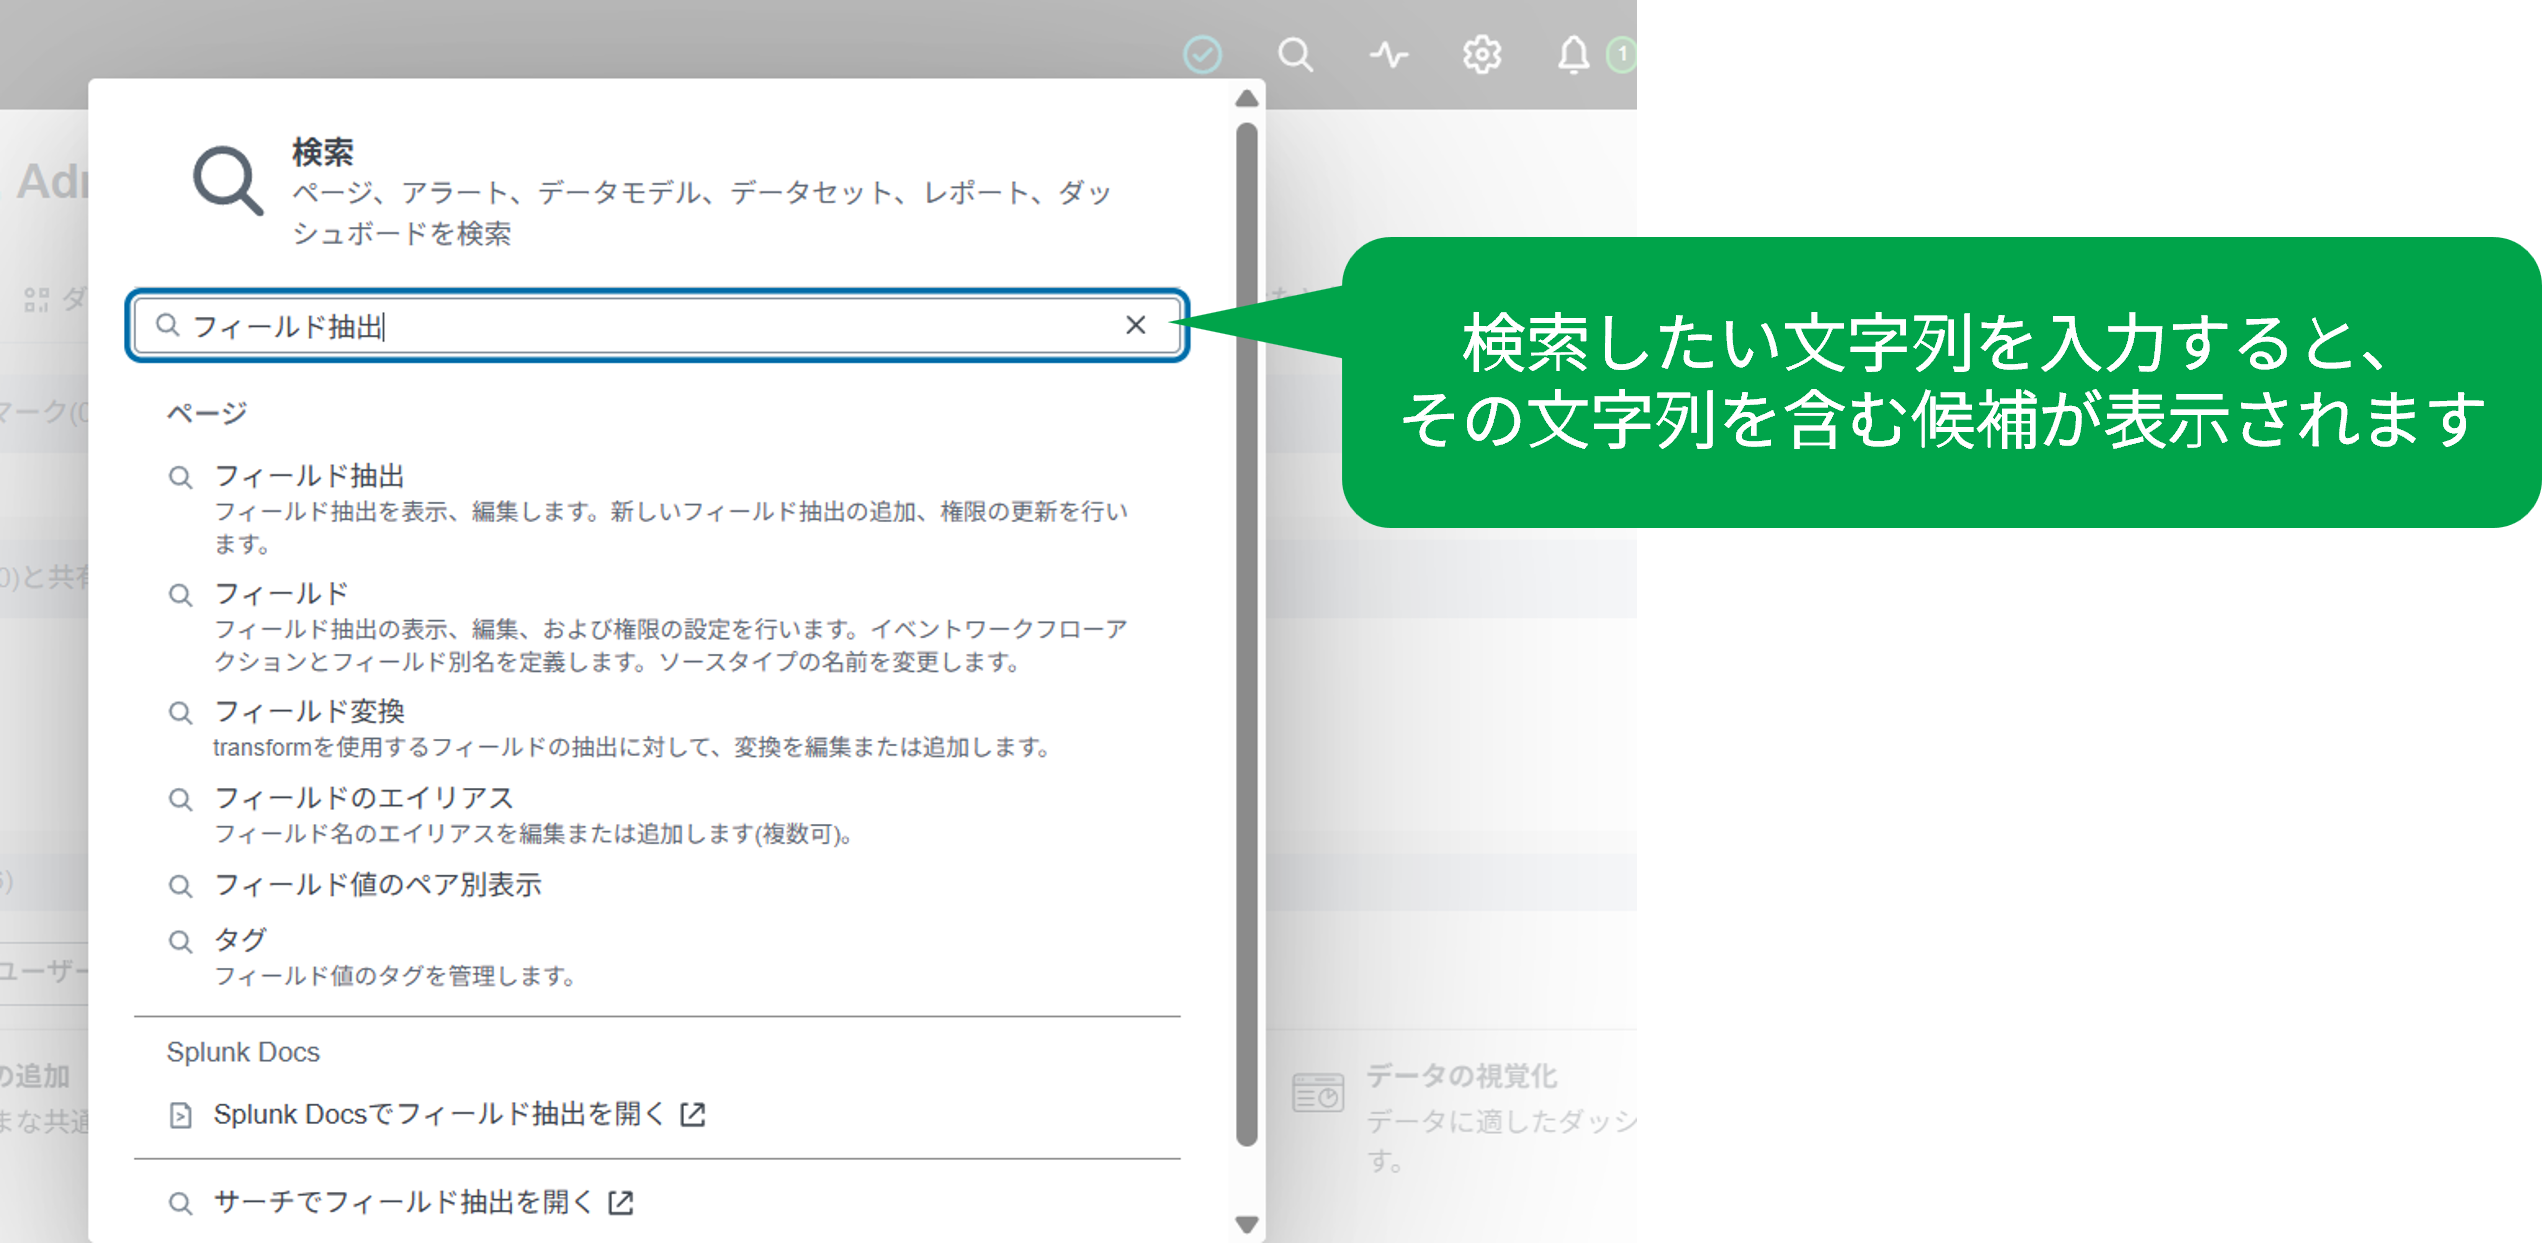The width and height of the screenshot is (2542, 1243).
Task: Click the search field containing フィールド抽出
Action: [657, 326]
